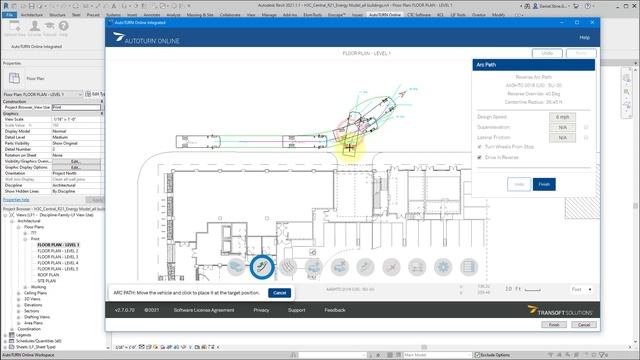Click Undo button in Arc Path panel
Viewport: 640px width, 360px height.
pyautogui.click(x=519, y=184)
